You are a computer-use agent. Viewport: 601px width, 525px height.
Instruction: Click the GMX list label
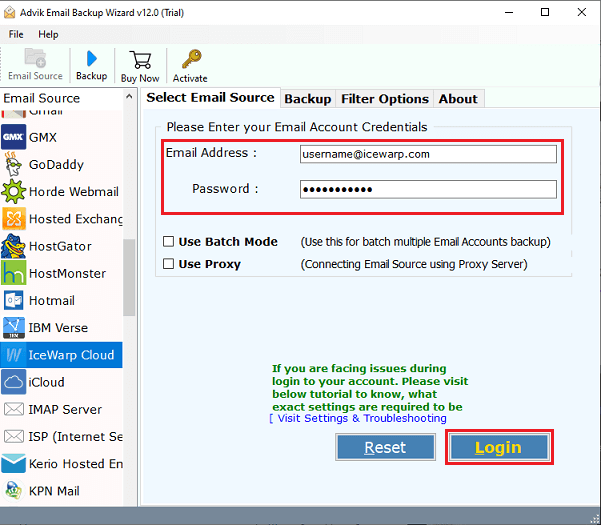click(43, 137)
